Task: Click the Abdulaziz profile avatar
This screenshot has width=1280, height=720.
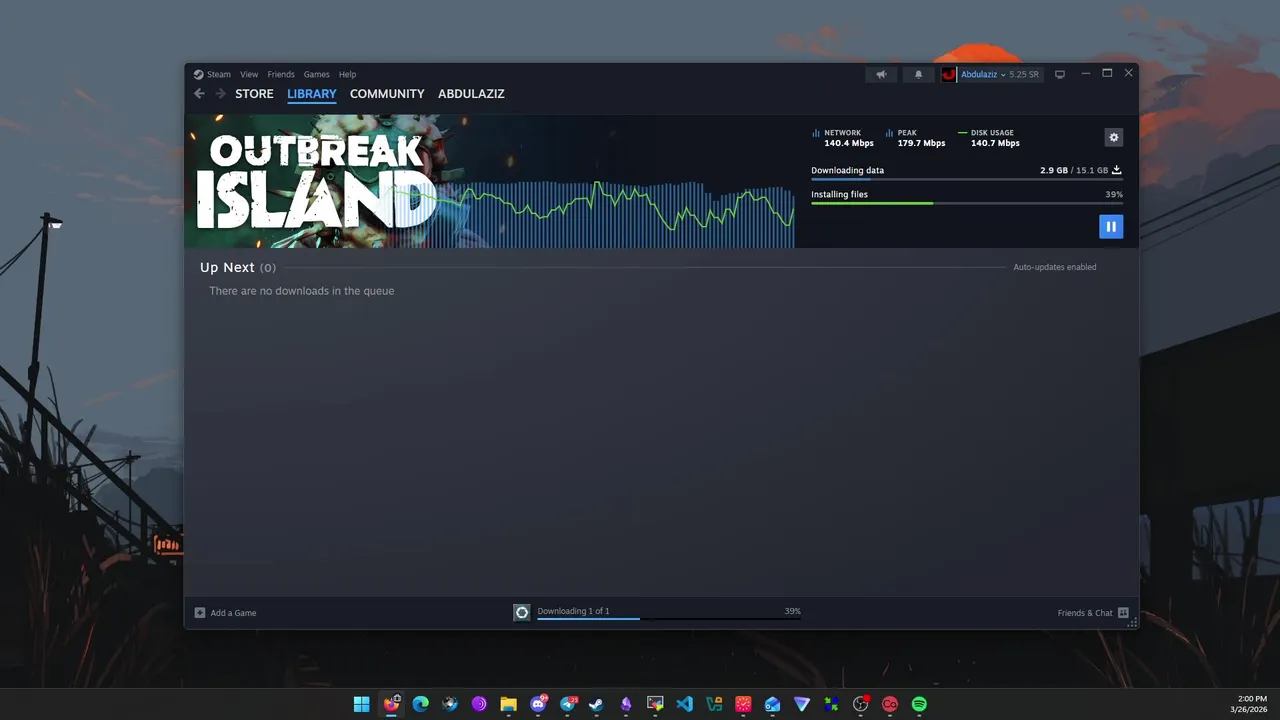Action: coord(948,74)
